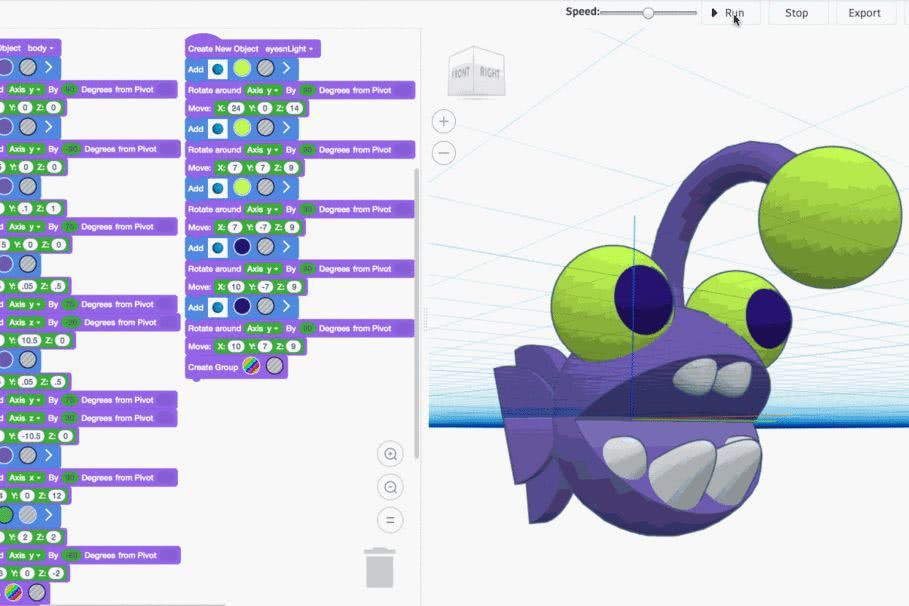Zoom out of the blocks workspace
This screenshot has width=909, height=606.
[x=390, y=487]
